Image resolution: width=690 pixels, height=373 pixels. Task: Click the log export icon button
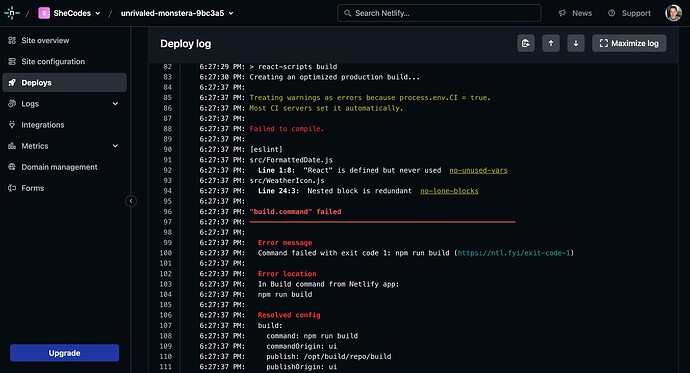click(526, 43)
